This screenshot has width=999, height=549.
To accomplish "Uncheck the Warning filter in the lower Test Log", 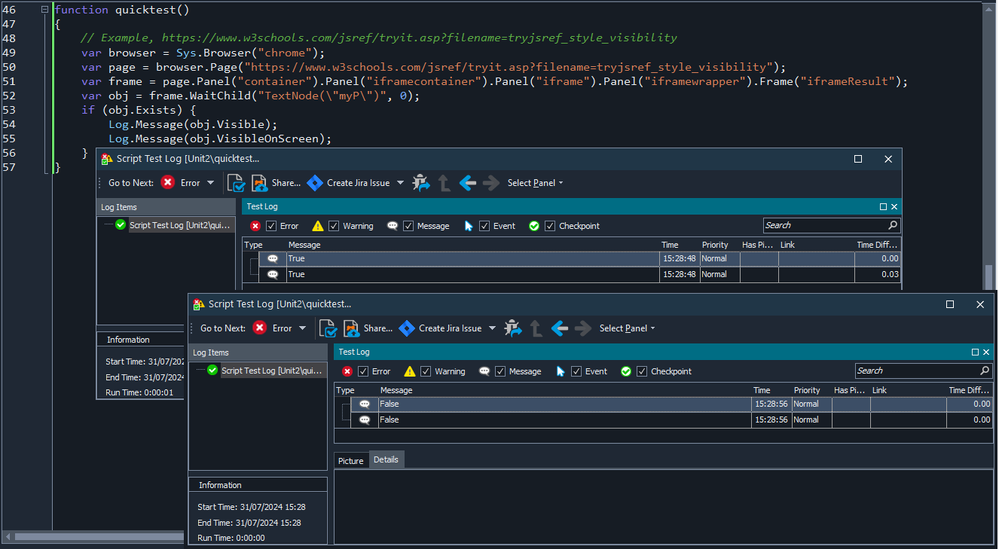I will click(426, 371).
